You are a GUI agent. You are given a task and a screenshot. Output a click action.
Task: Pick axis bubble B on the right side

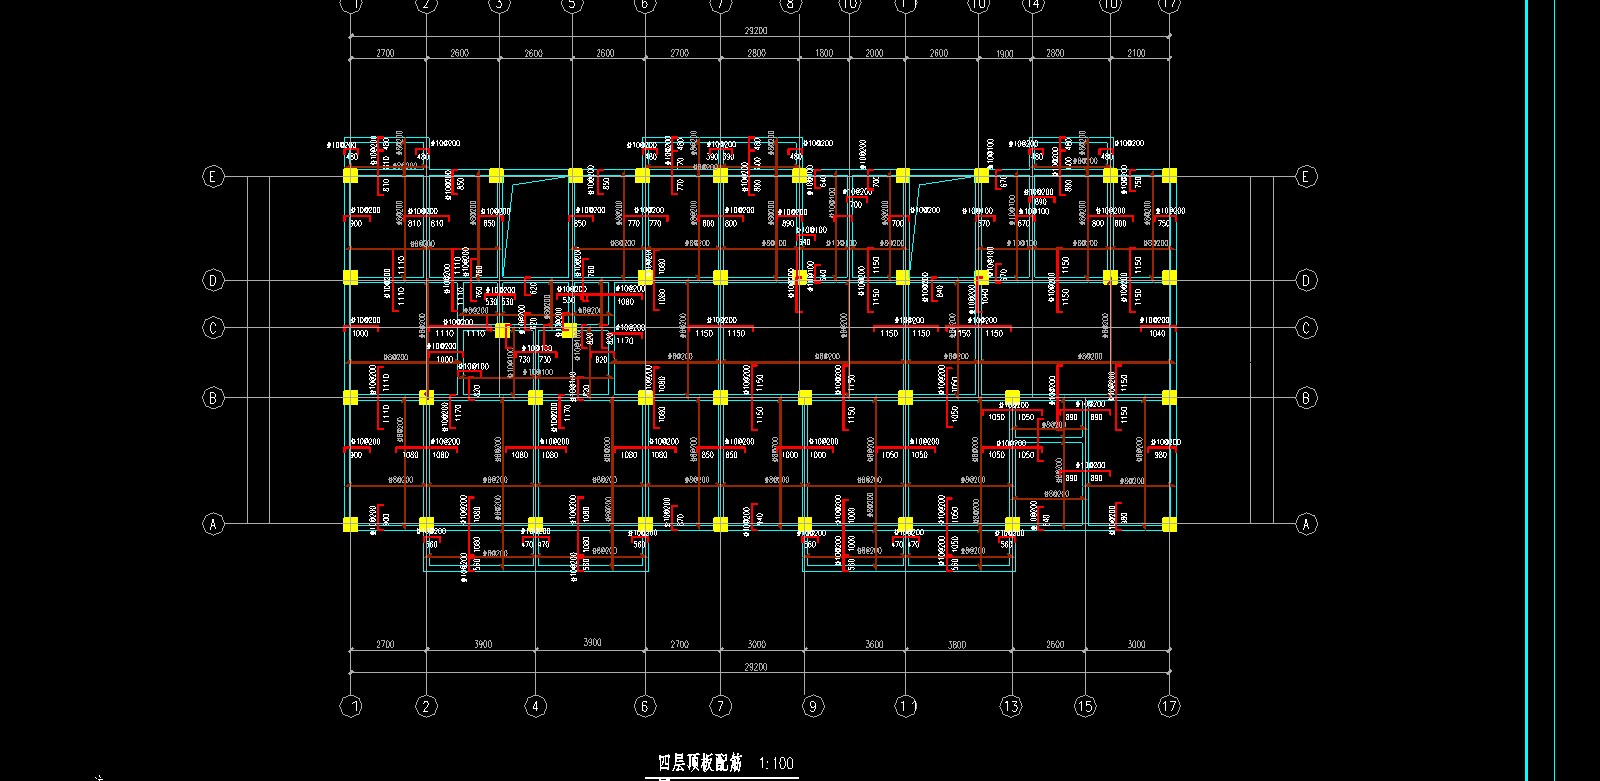tap(1306, 398)
